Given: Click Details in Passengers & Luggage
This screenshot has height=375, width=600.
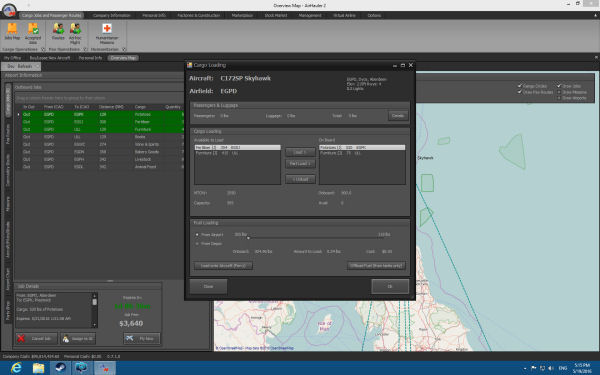Looking at the screenshot, I should [398, 116].
